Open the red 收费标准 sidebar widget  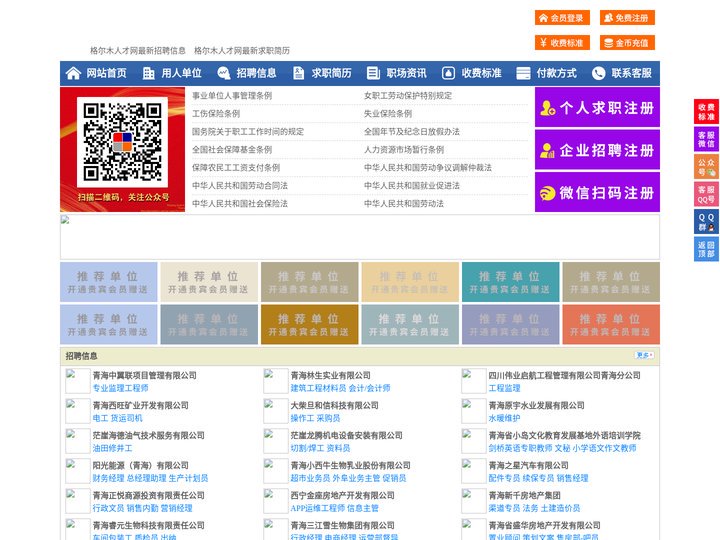coord(706,112)
